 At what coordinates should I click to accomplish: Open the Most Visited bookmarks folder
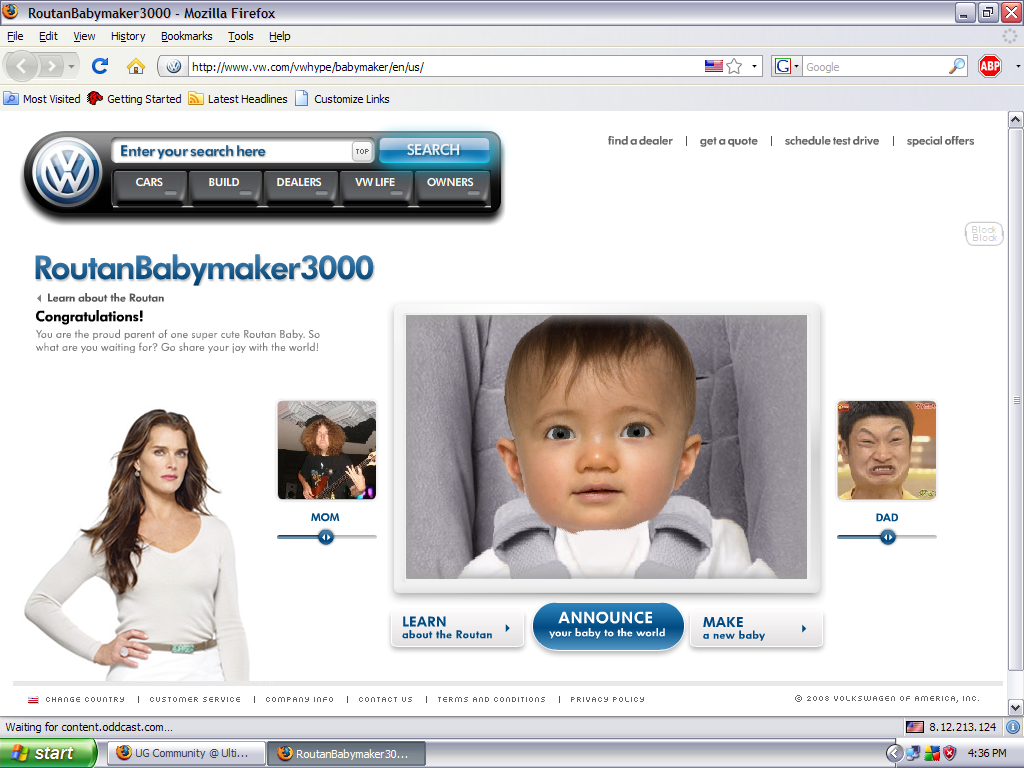pos(42,99)
